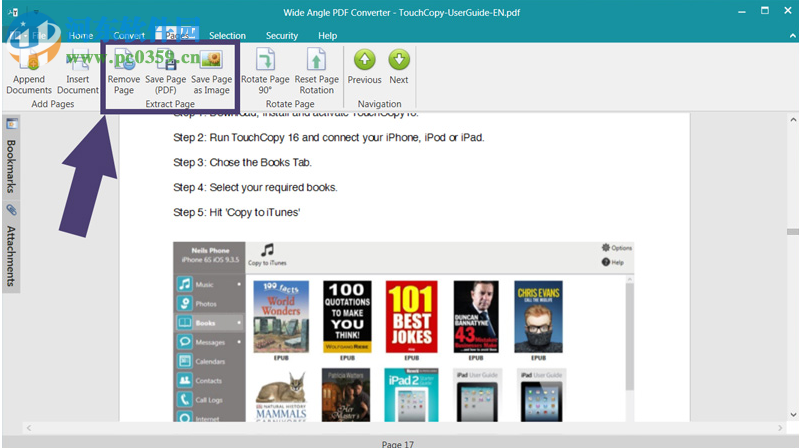Click the horizontal scrollbar right arrow
Screen dimensions: 799x448
(x=780, y=428)
